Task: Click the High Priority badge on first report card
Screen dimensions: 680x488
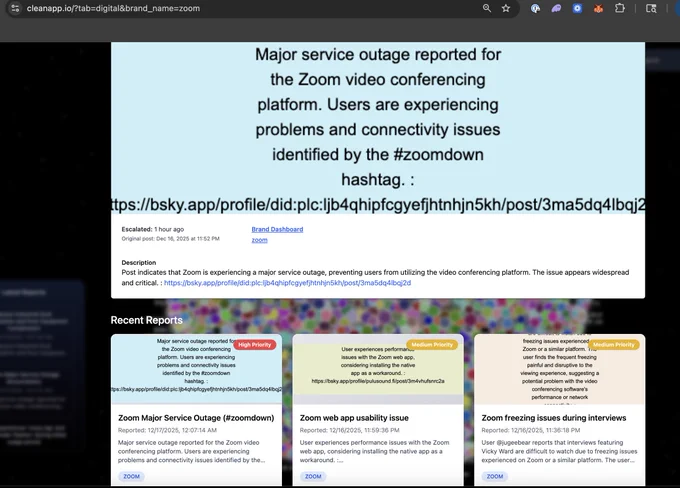Action: point(255,345)
